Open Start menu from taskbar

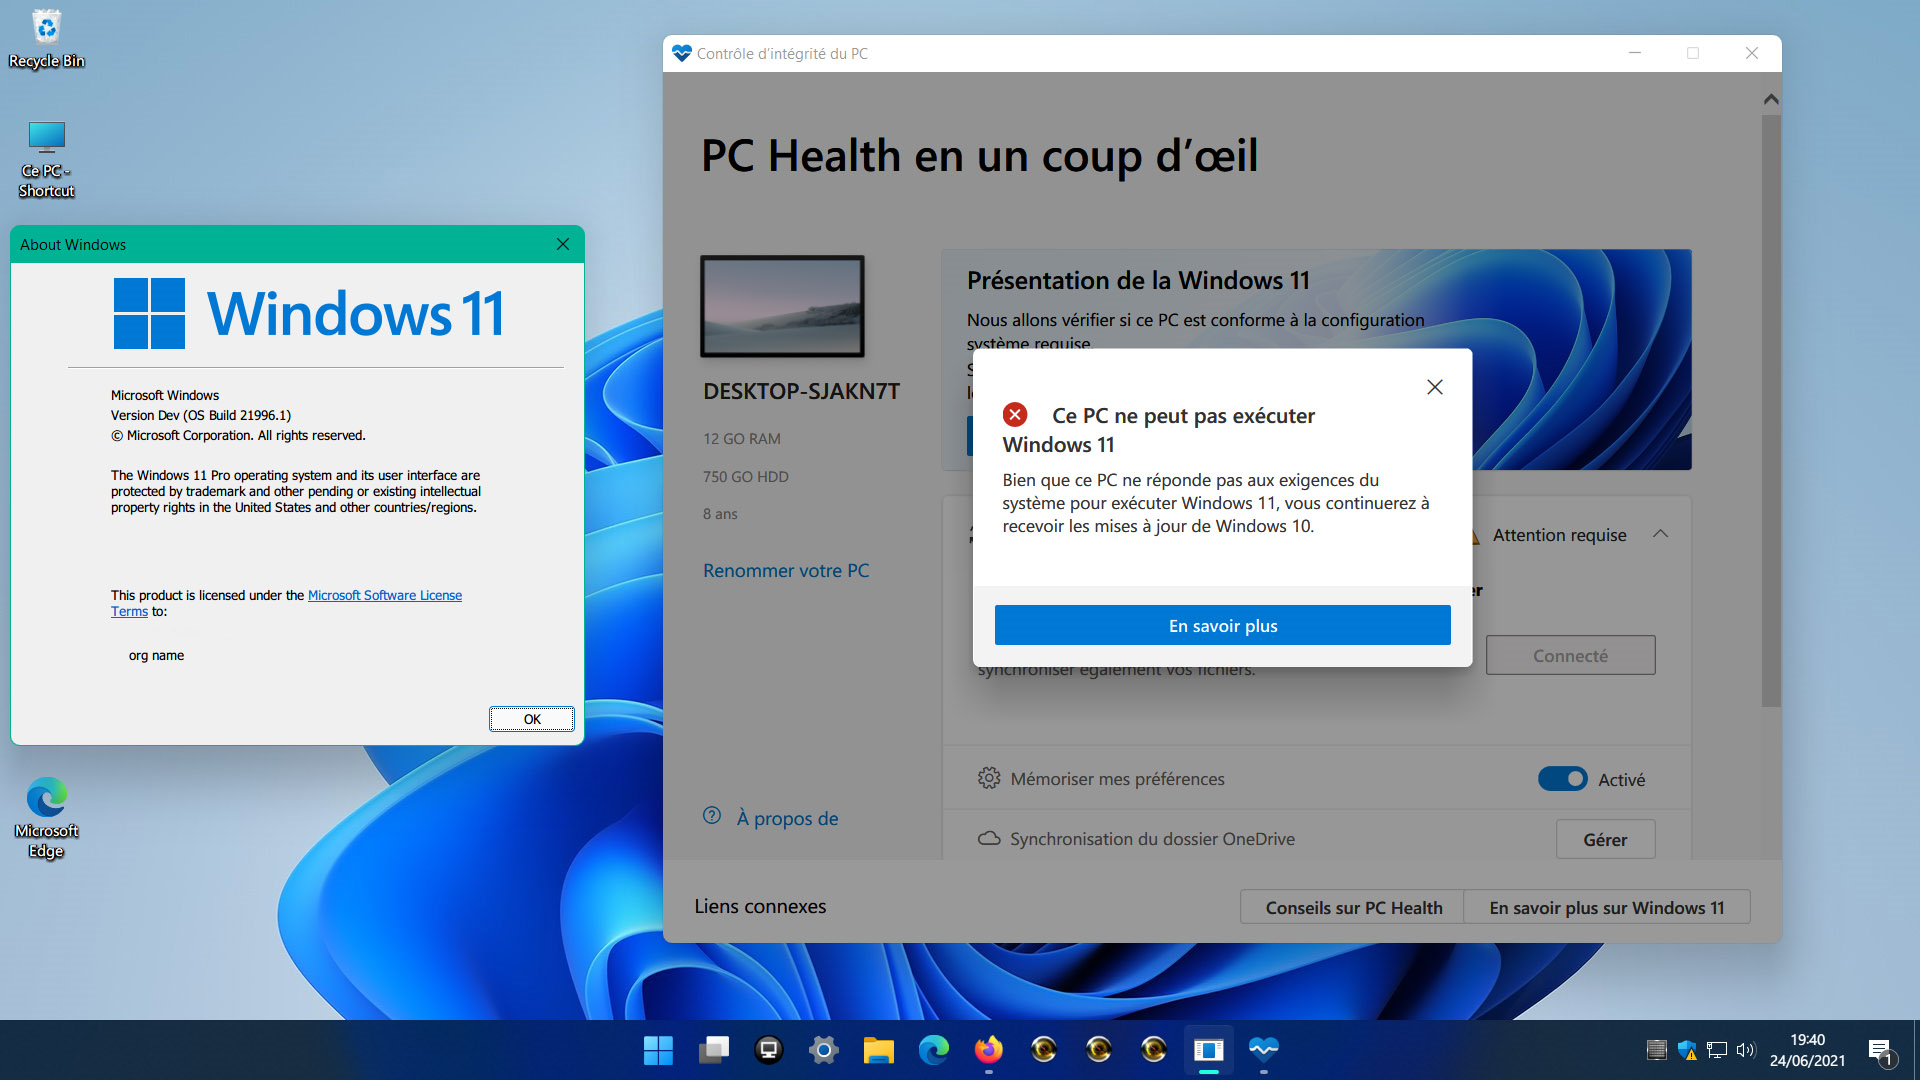[658, 1050]
